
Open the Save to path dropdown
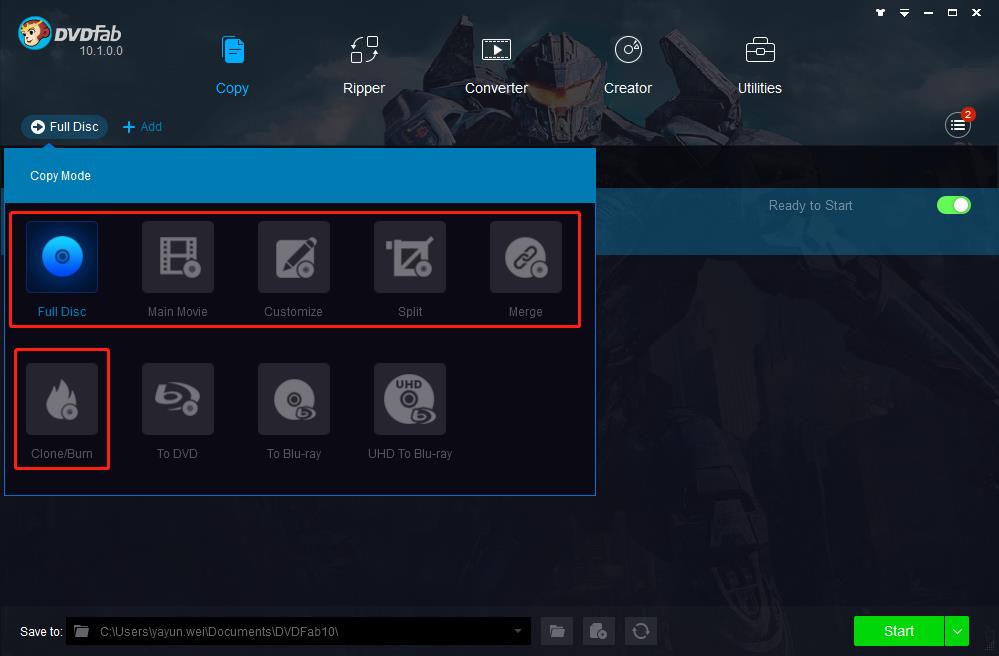(518, 631)
